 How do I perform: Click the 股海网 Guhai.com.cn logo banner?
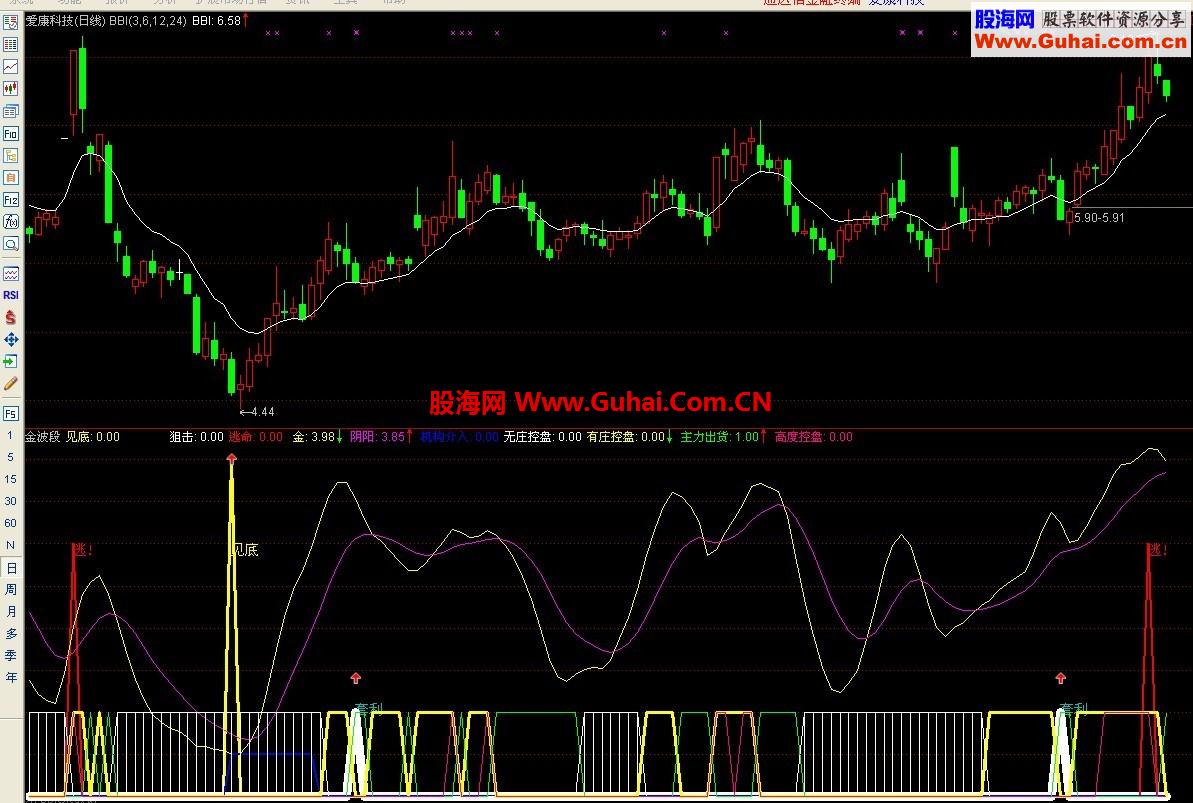pos(1081,30)
